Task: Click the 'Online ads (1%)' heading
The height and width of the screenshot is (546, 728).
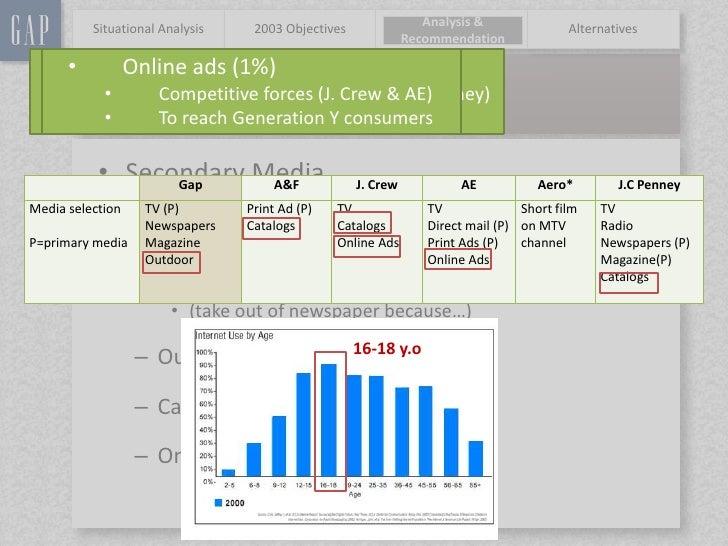Action: [199, 66]
